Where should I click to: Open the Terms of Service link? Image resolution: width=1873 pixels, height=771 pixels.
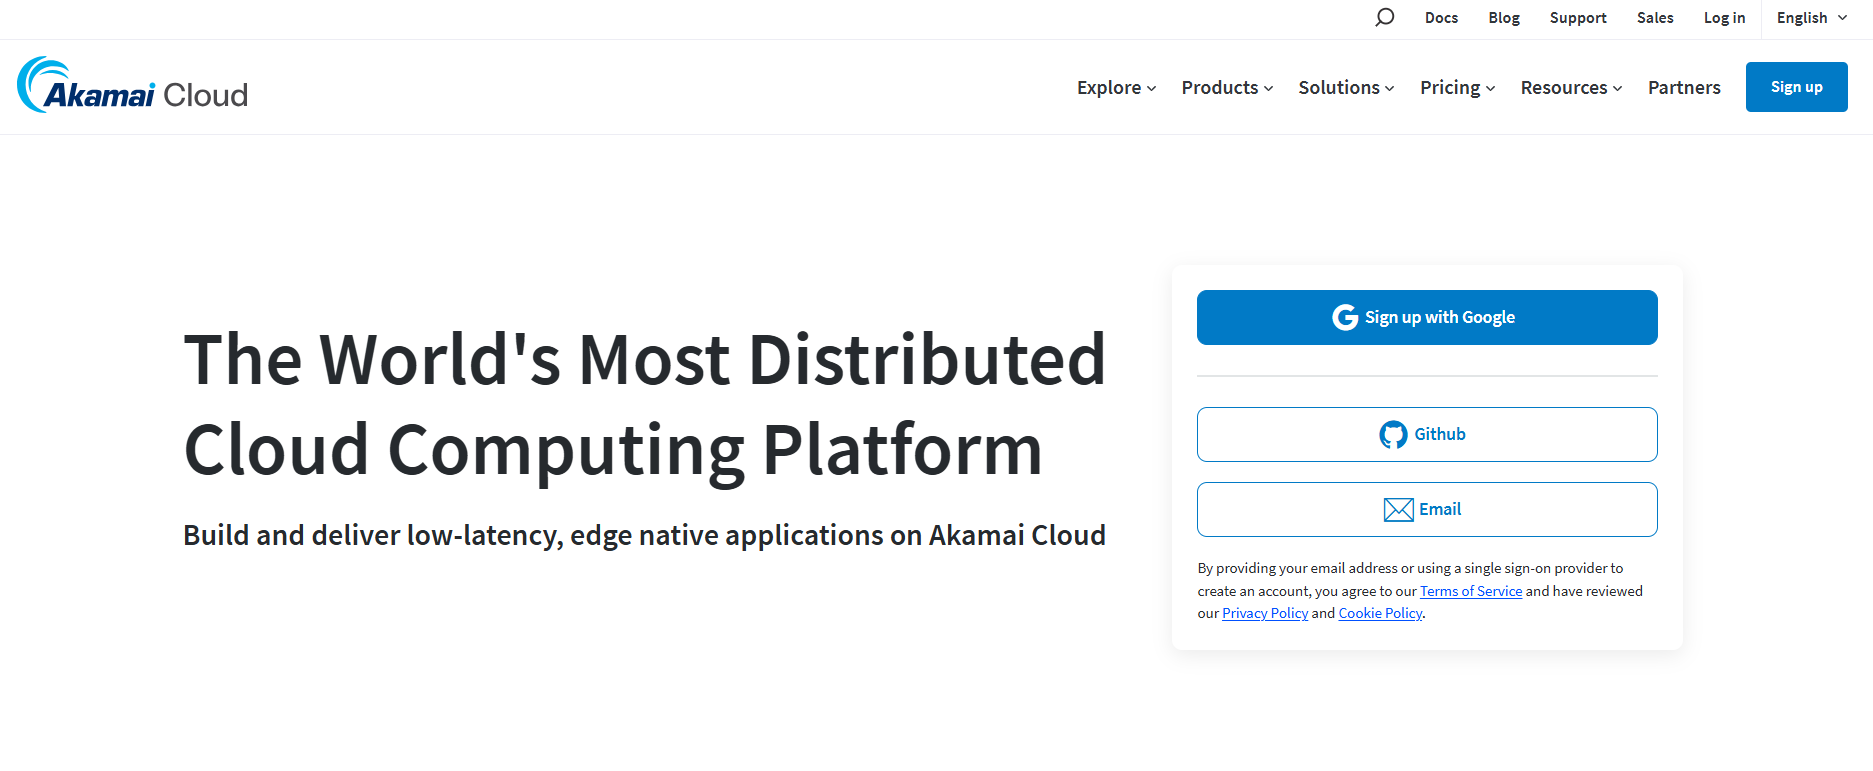click(x=1471, y=591)
